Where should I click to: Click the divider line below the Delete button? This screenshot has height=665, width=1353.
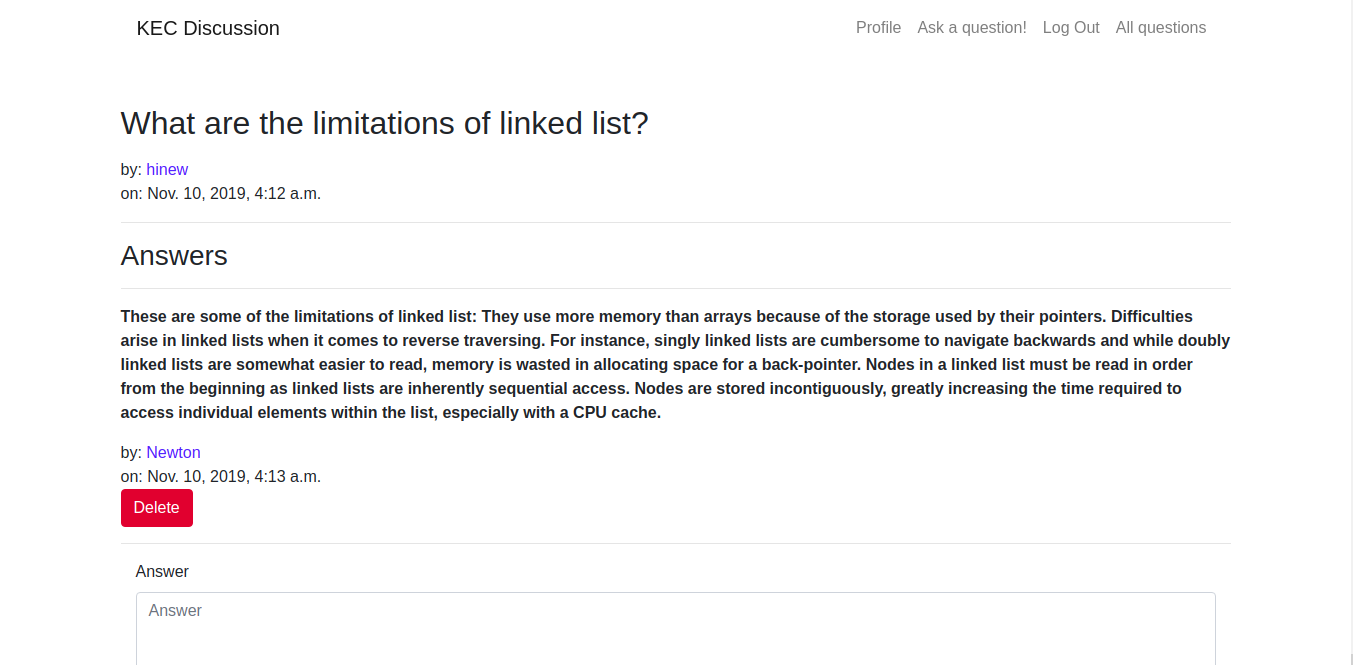click(676, 544)
